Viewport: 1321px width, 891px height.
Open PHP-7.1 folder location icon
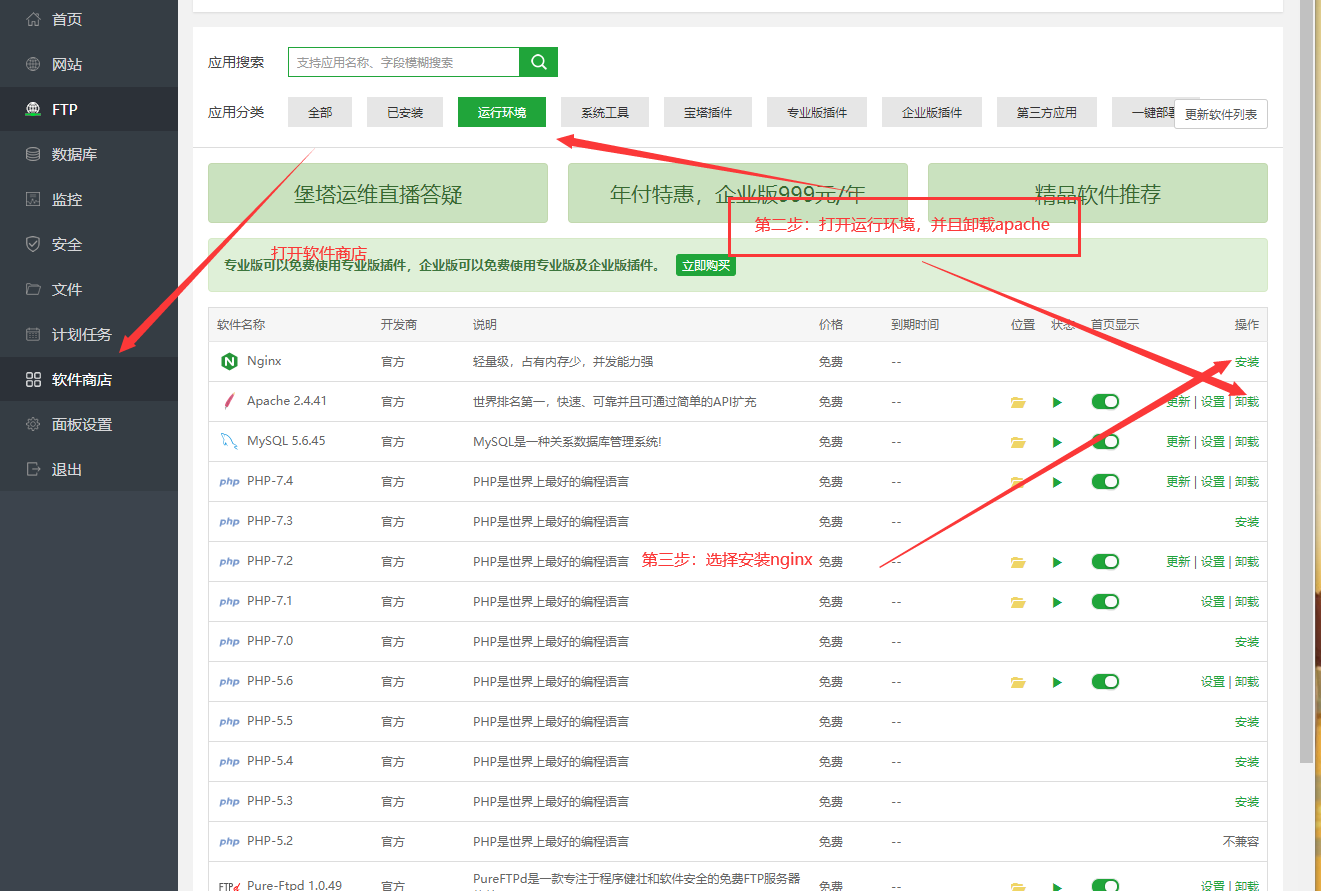[x=1018, y=602]
